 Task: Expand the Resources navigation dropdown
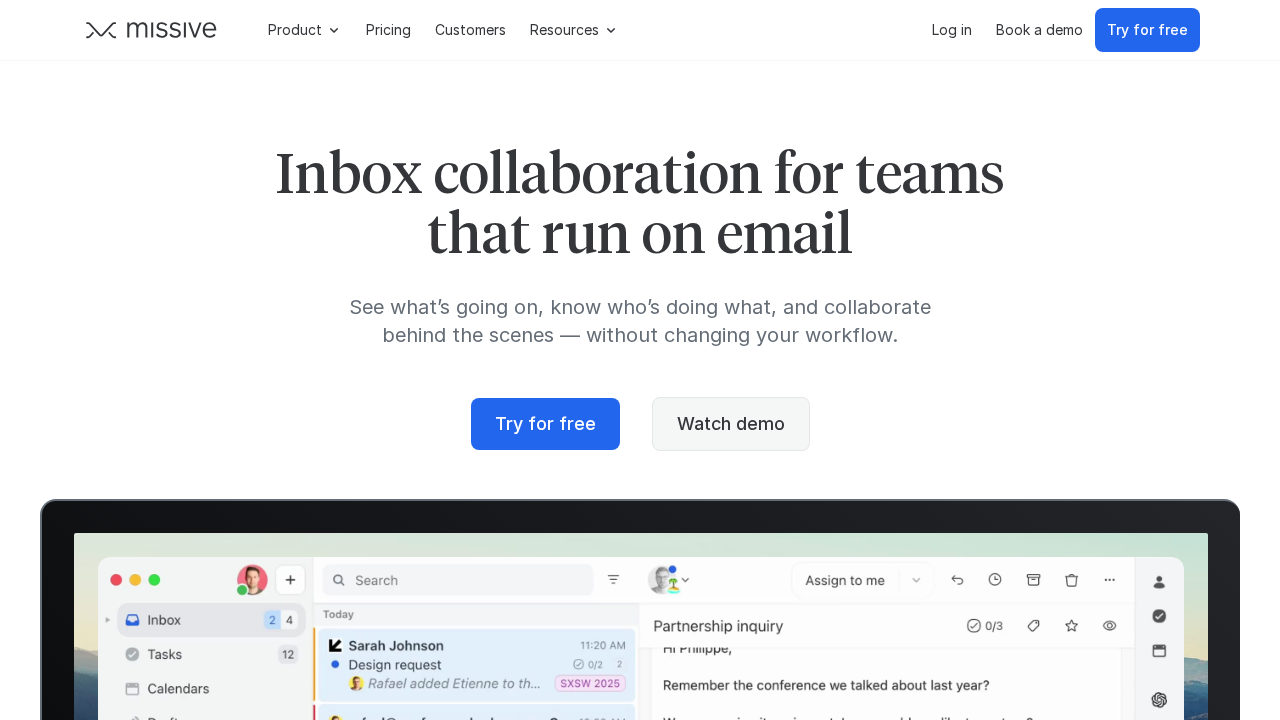(572, 29)
